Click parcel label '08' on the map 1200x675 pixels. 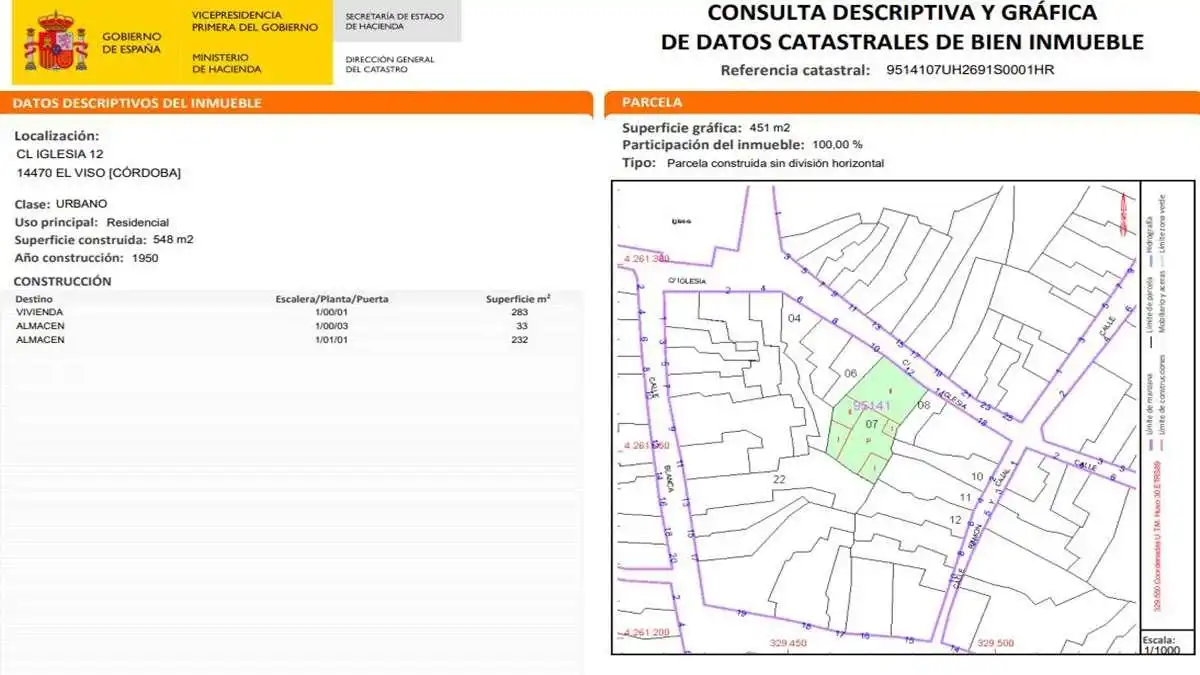coord(923,405)
